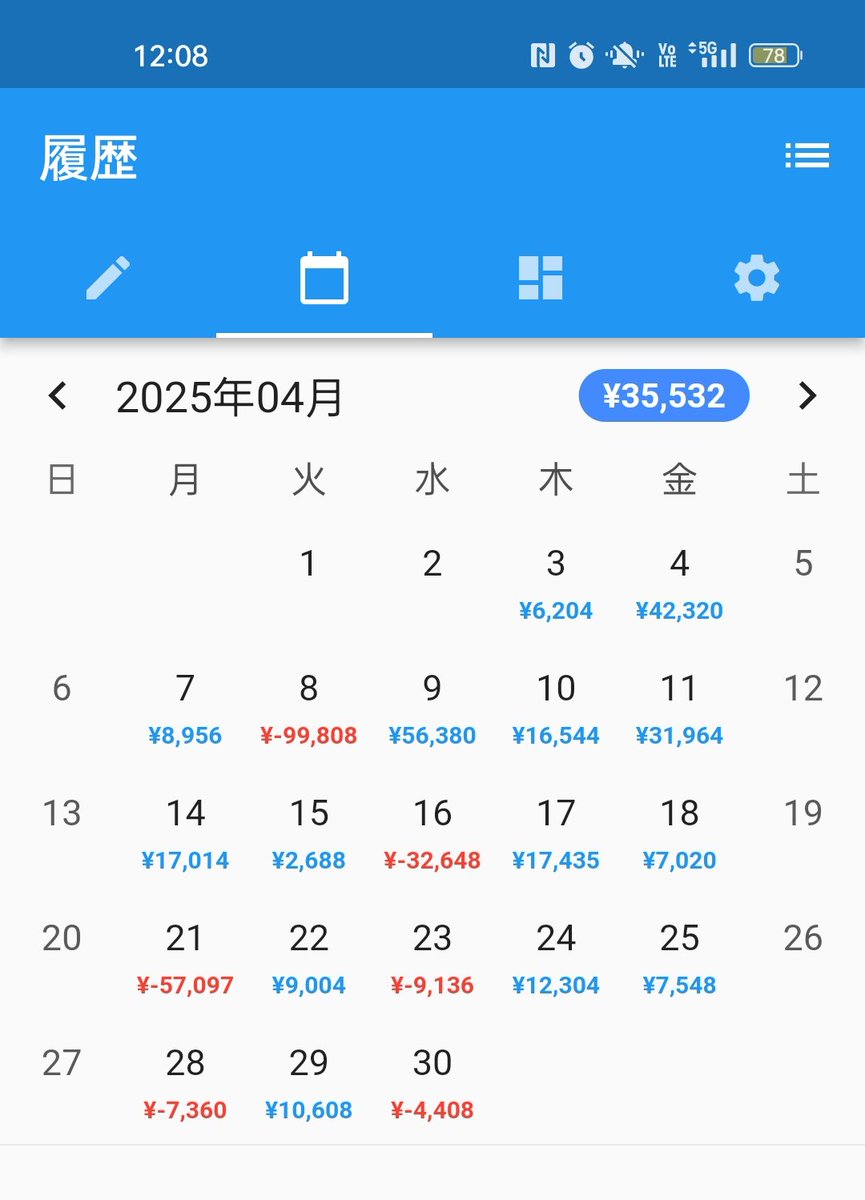This screenshot has width=865, height=1200.
Task: Open the 2025年04月 month selector
Action: (x=230, y=396)
